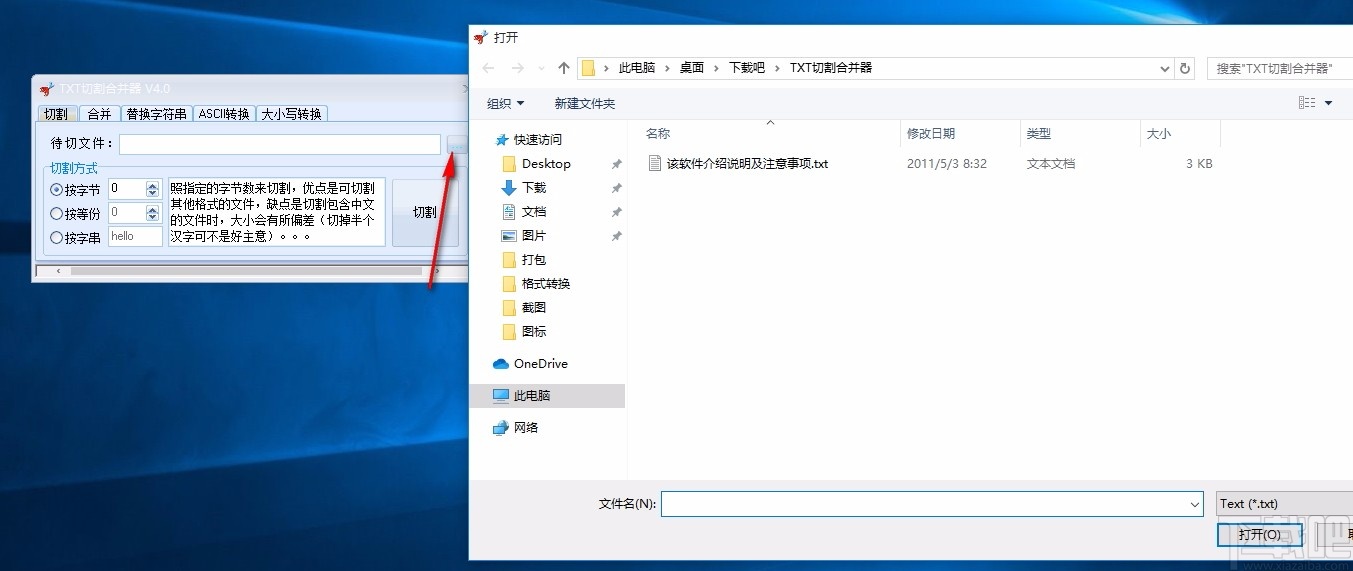Open the recent locations chevron
The image size is (1353, 571).
pyautogui.click(x=541, y=69)
